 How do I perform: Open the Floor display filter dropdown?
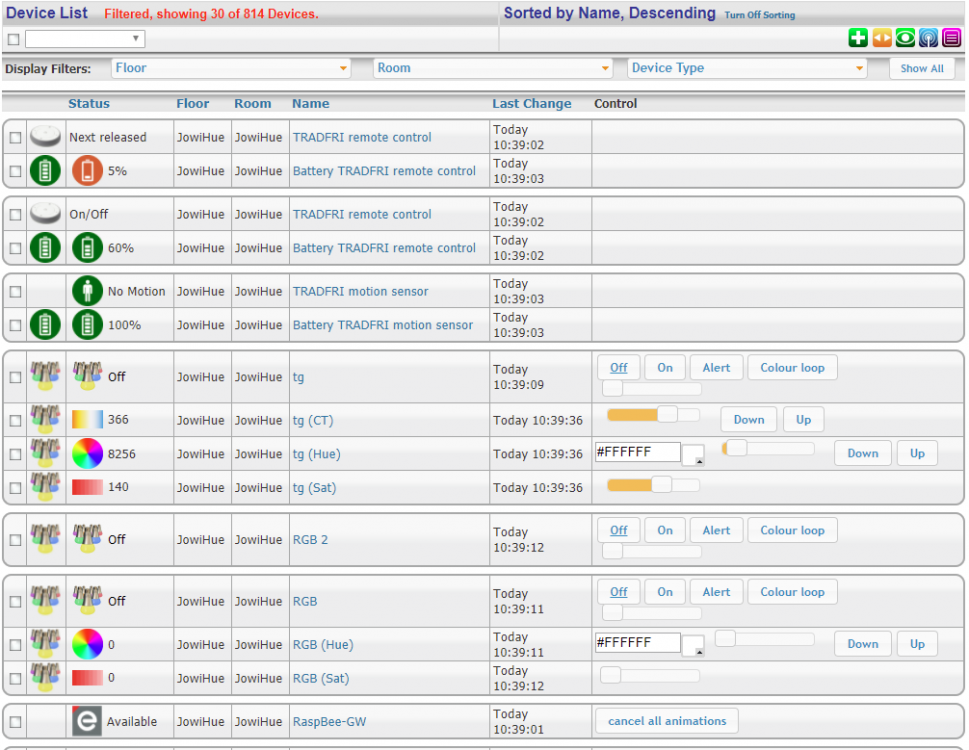click(231, 68)
